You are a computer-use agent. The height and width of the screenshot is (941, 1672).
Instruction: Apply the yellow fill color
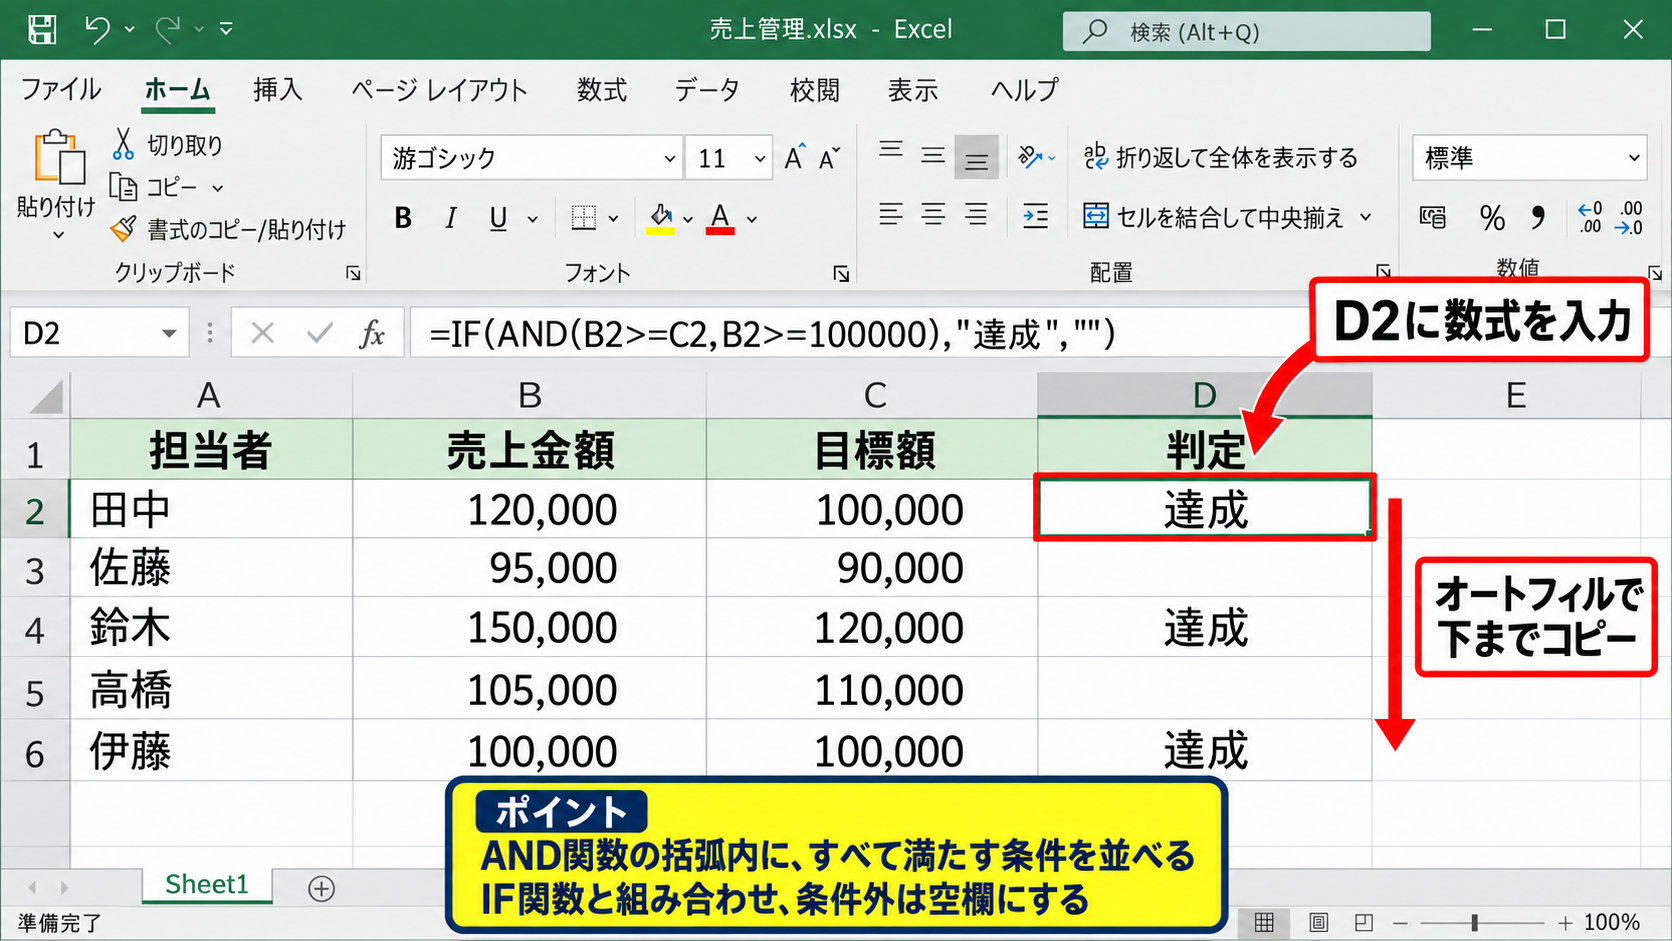click(x=660, y=218)
